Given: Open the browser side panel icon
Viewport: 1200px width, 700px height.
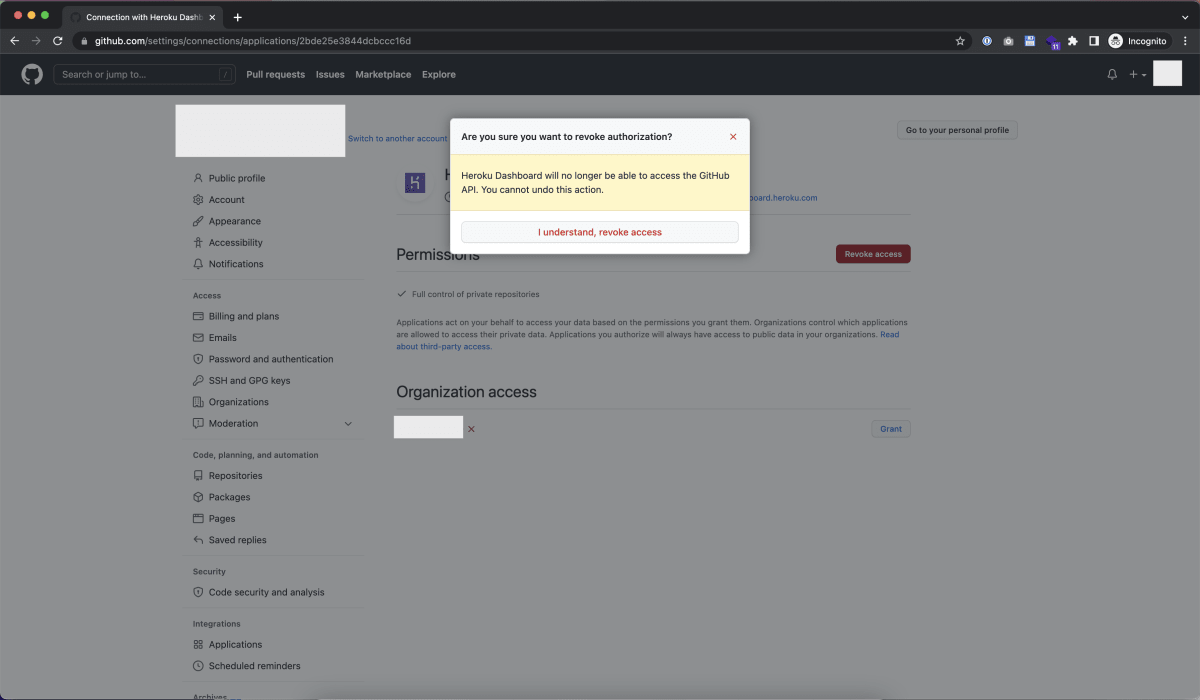Looking at the screenshot, I should [x=1094, y=41].
